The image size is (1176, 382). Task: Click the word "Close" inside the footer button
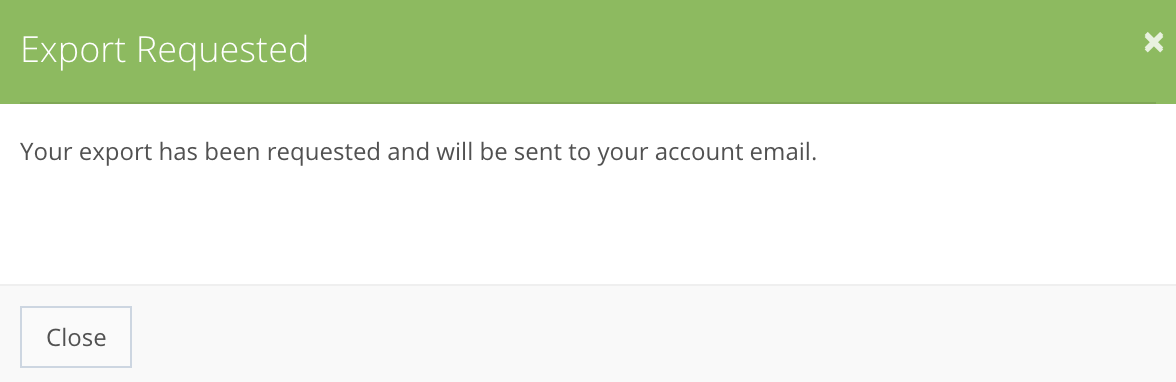(x=76, y=337)
